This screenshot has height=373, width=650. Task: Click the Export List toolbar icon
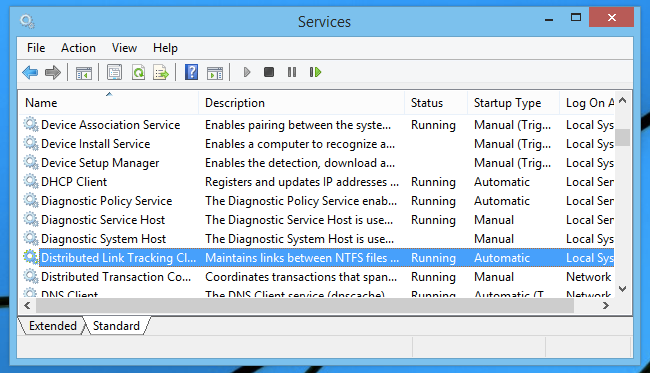pyautogui.click(x=161, y=73)
